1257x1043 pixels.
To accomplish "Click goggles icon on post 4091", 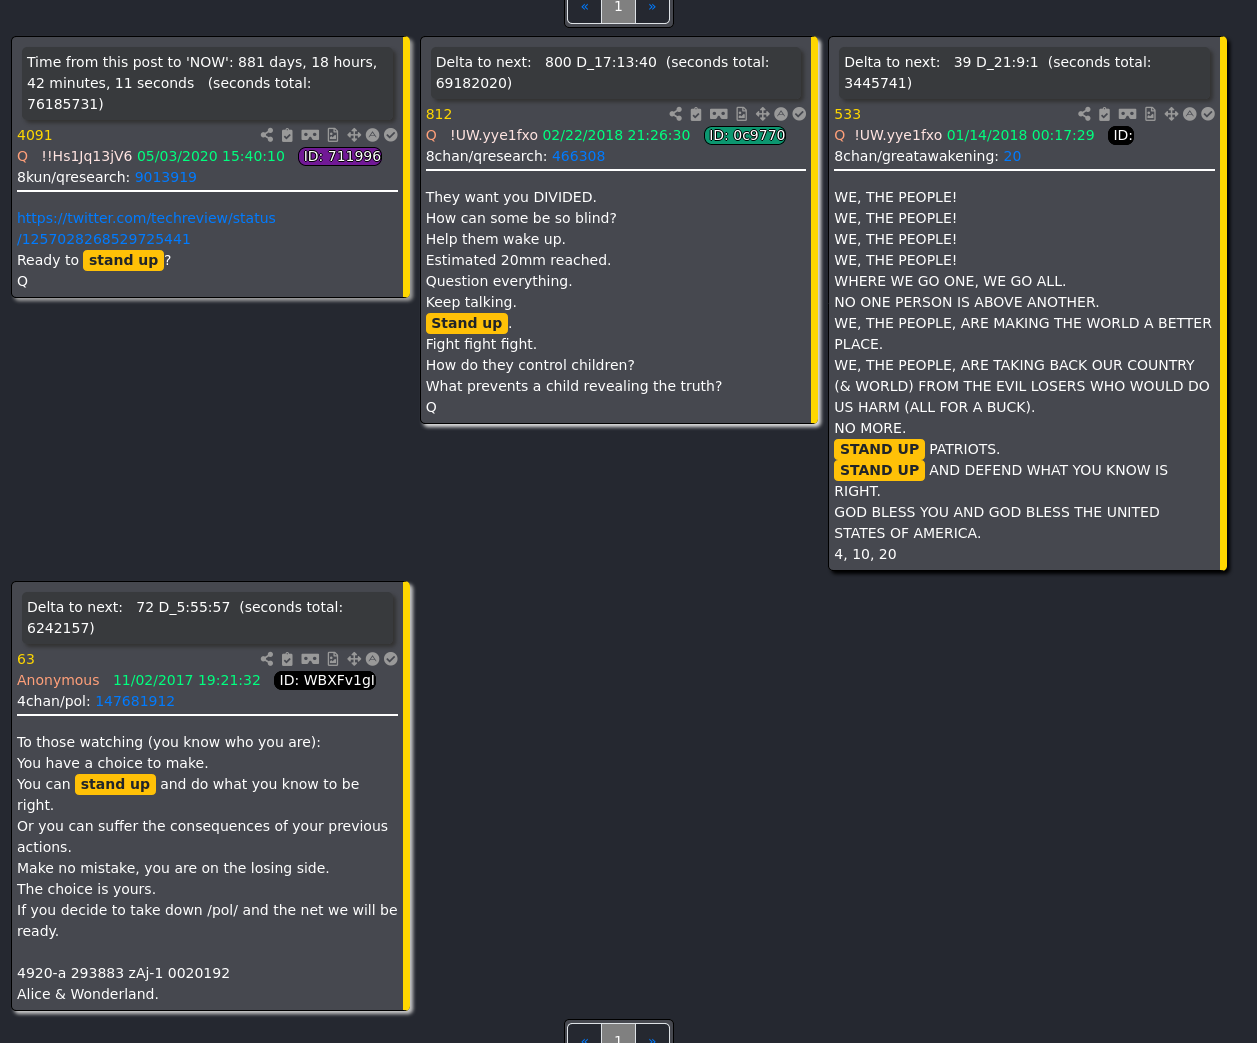I will tap(310, 135).
